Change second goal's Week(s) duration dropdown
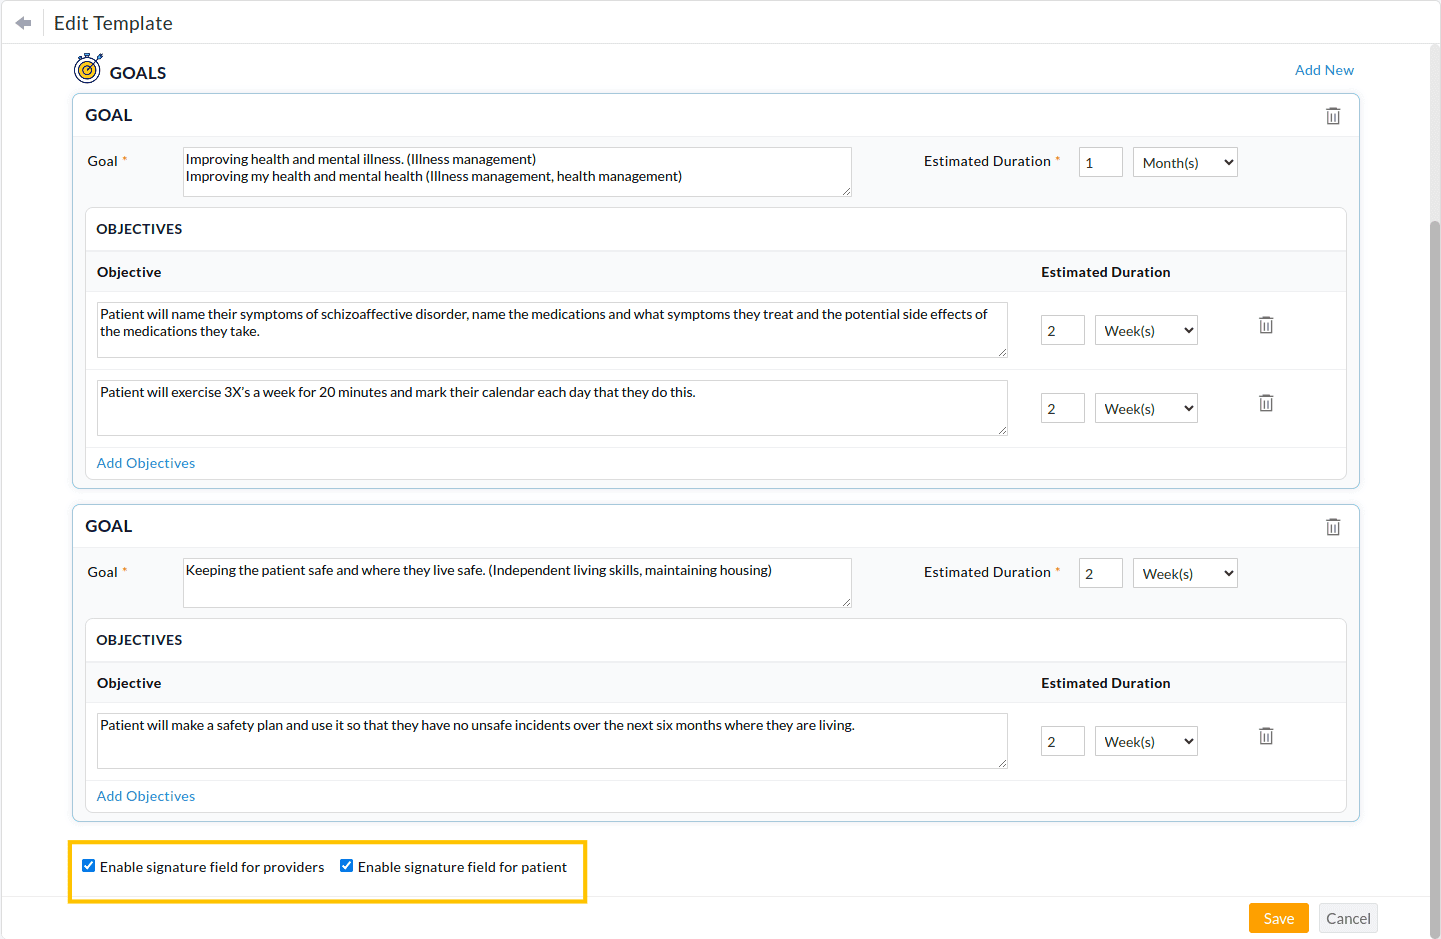Viewport: 1441px width, 939px height. coord(1185,573)
